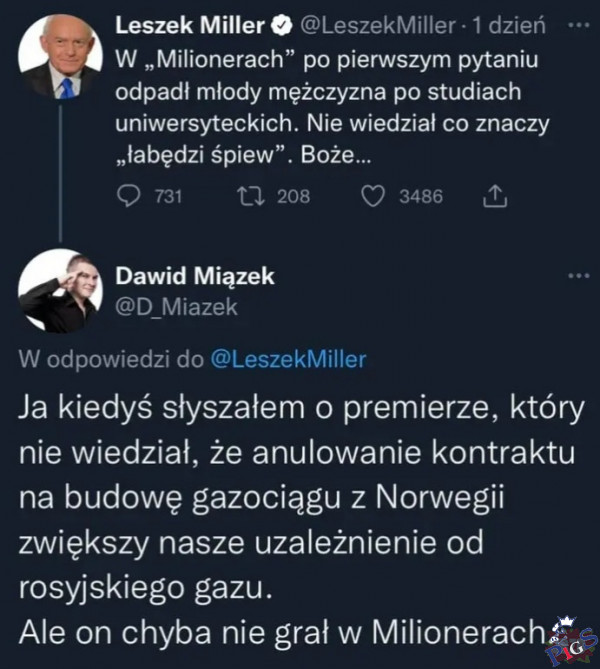Open more options on Leszek Miller's tweet
The height and width of the screenshot is (669, 600).
(x=578, y=24)
